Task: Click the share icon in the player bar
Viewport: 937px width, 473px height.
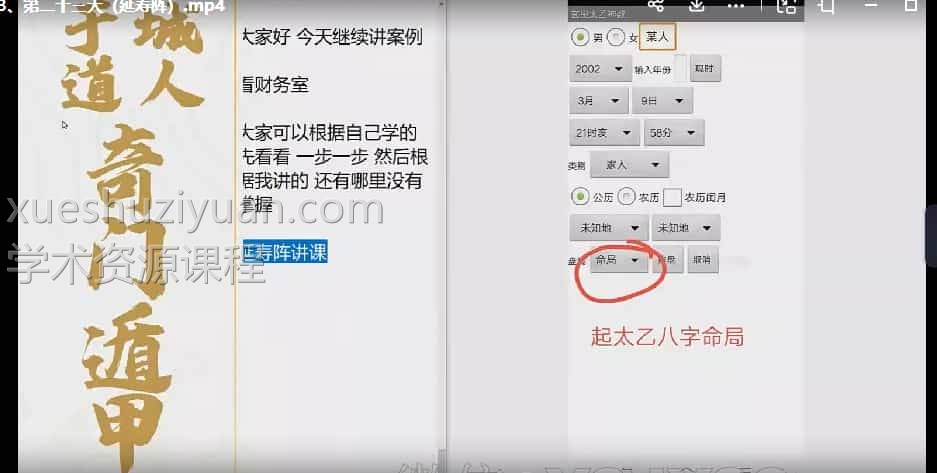Action: pos(656,5)
